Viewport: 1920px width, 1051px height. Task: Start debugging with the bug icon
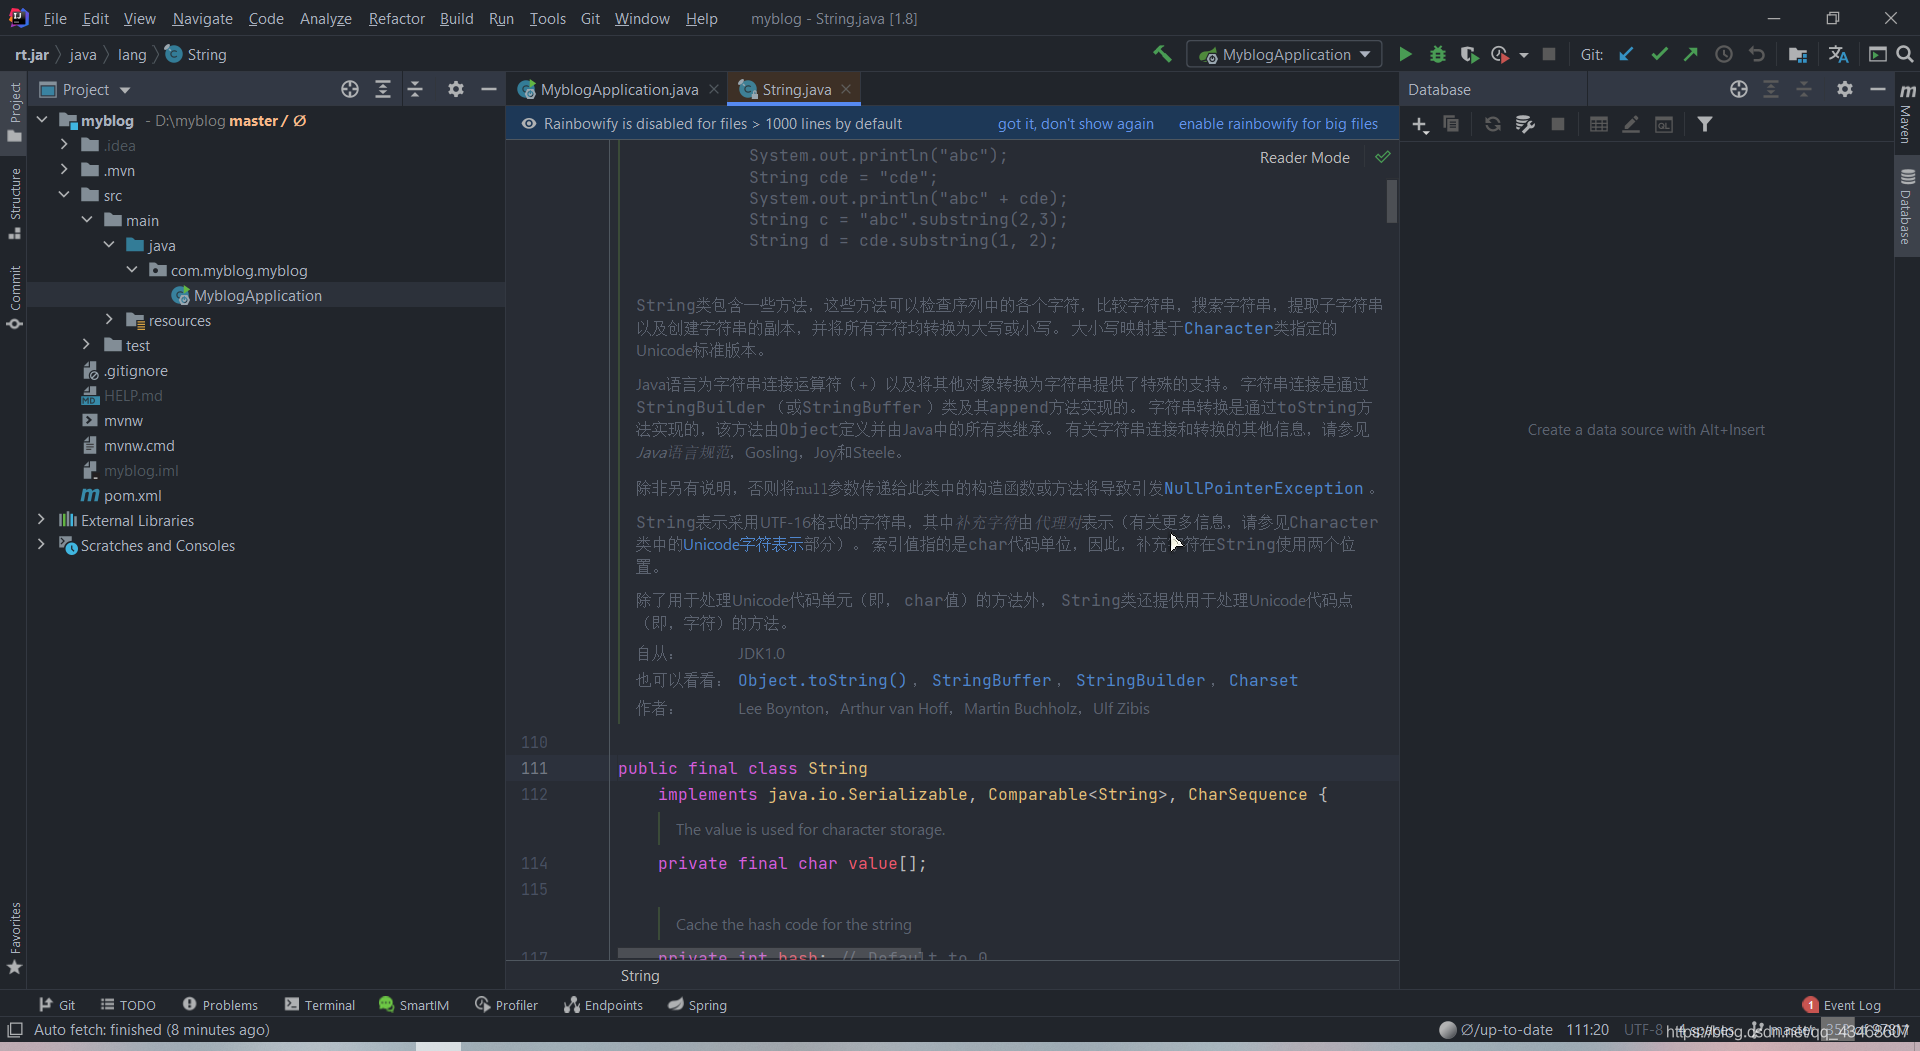coord(1438,54)
